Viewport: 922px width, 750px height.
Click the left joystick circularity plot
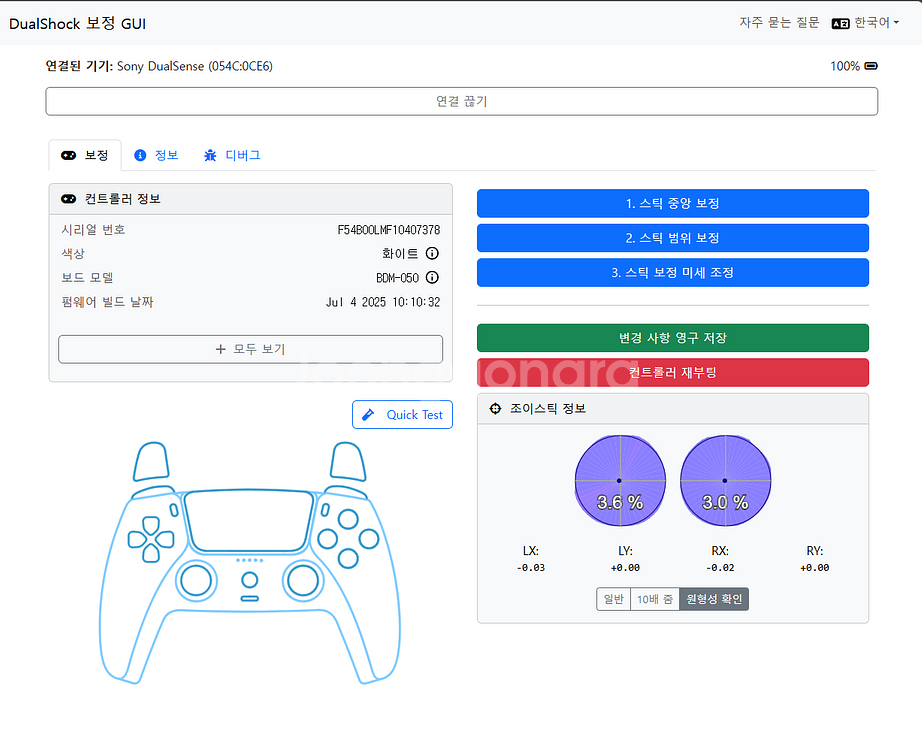[619, 481]
